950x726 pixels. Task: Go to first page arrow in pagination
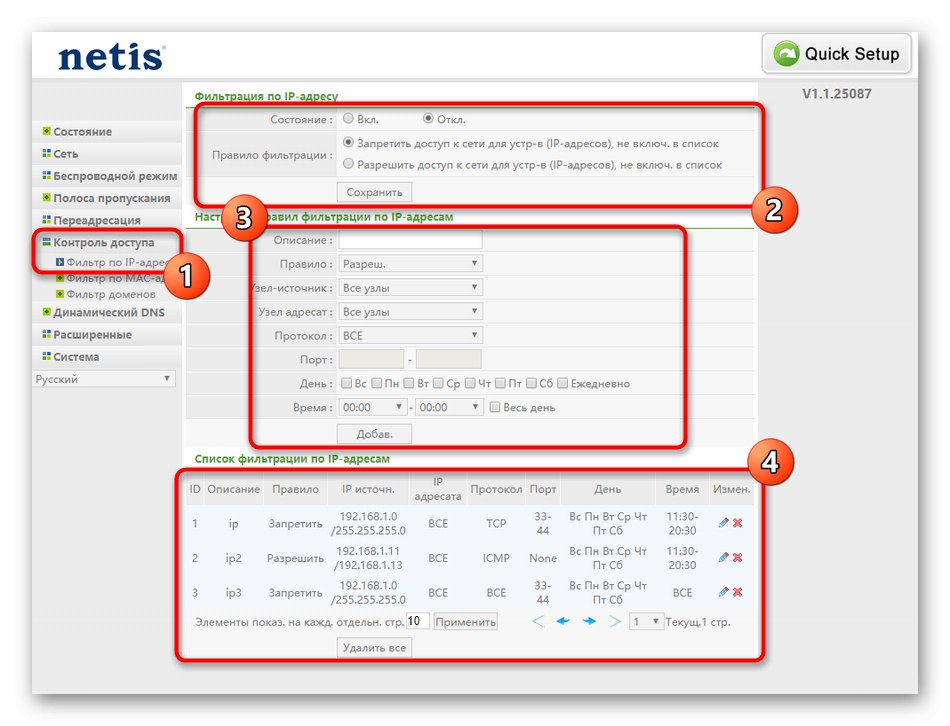click(539, 621)
